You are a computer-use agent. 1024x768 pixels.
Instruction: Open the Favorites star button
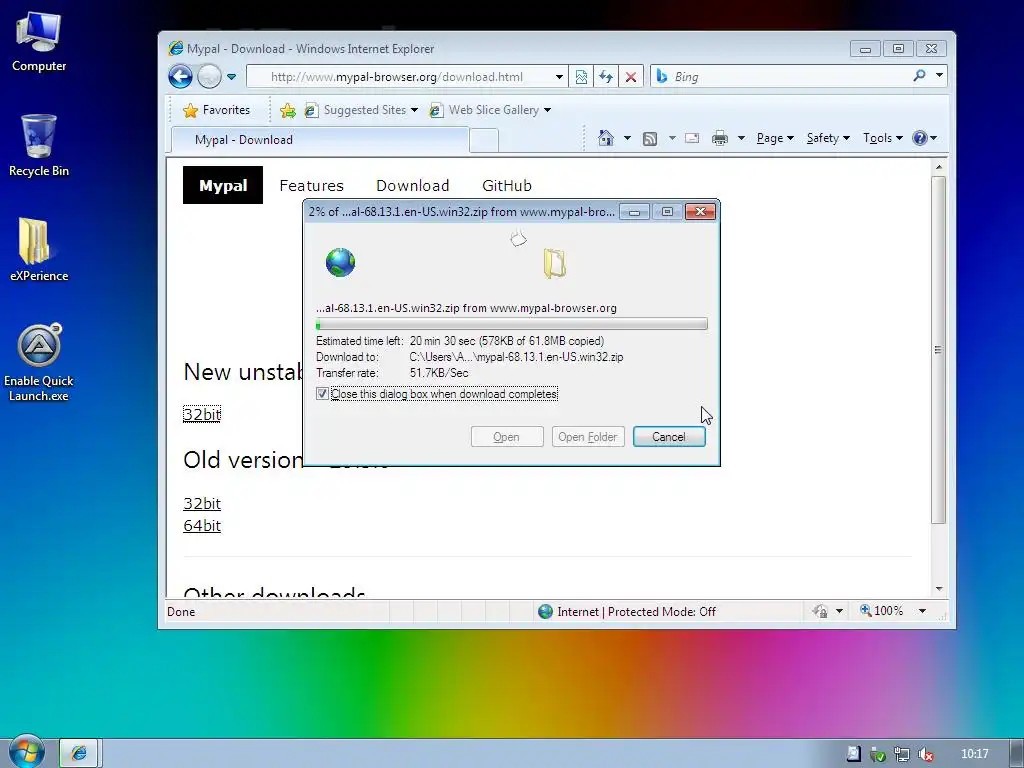click(x=217, y=110)
